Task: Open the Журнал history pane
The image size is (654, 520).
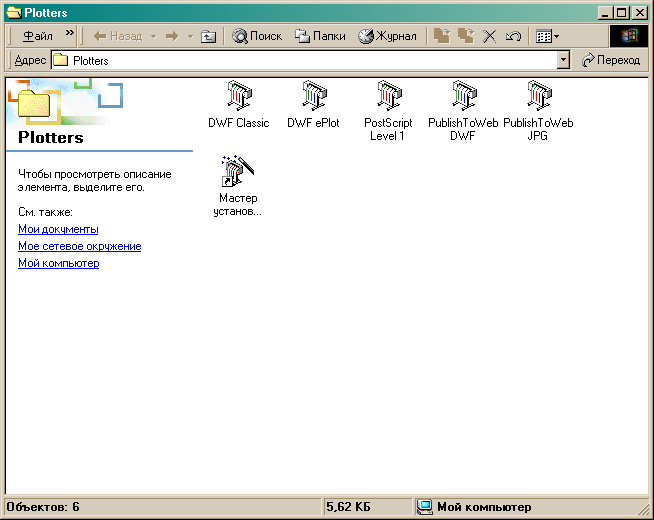Action: click(387, 36)
